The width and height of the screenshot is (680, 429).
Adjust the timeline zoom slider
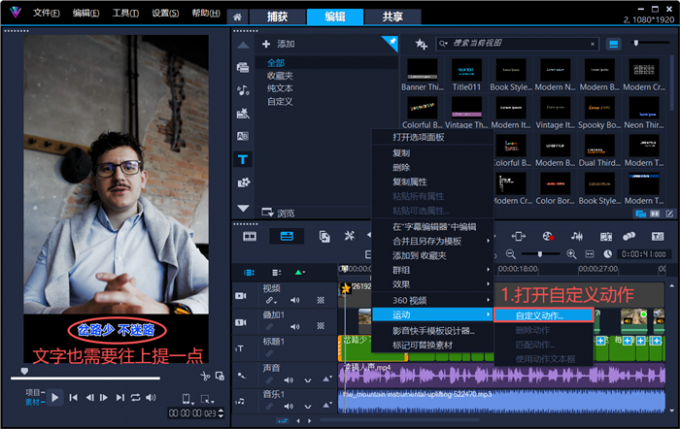tap(540, 254)
